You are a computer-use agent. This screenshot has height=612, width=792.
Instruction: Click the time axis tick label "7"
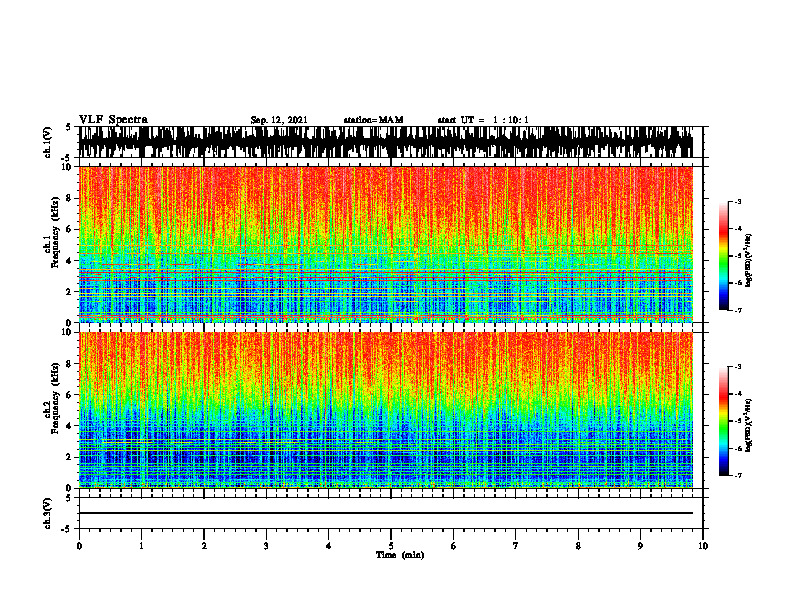pos(516,546)
